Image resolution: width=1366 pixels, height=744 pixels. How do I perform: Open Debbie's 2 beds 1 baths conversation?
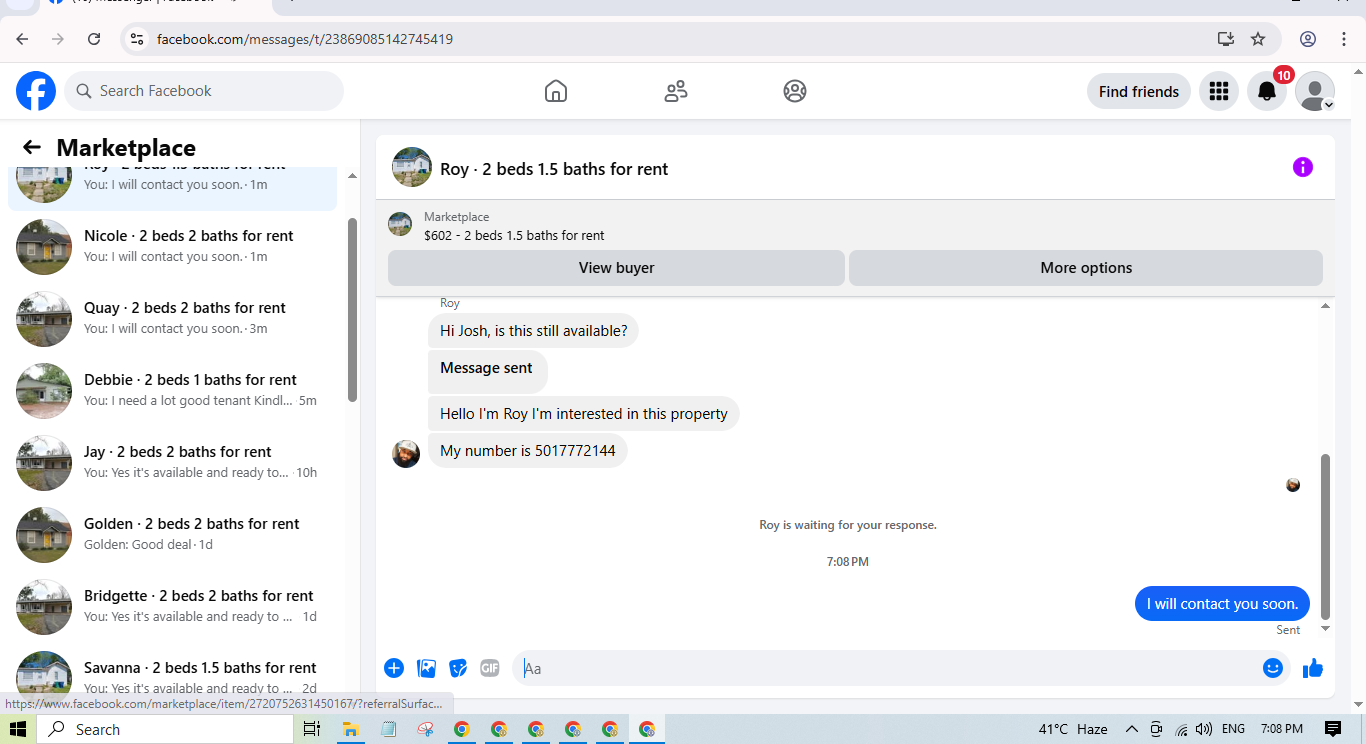[x=173, y=390]
